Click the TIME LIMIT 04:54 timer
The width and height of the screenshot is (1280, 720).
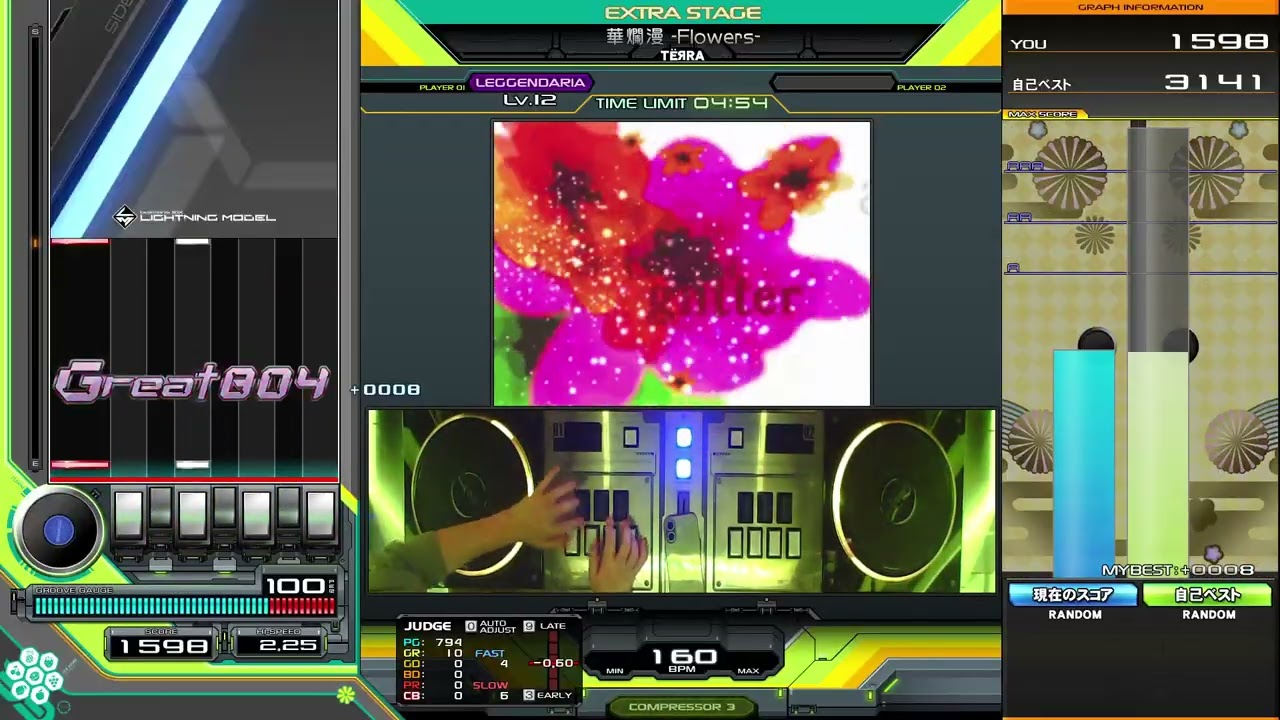click(682, 103)
